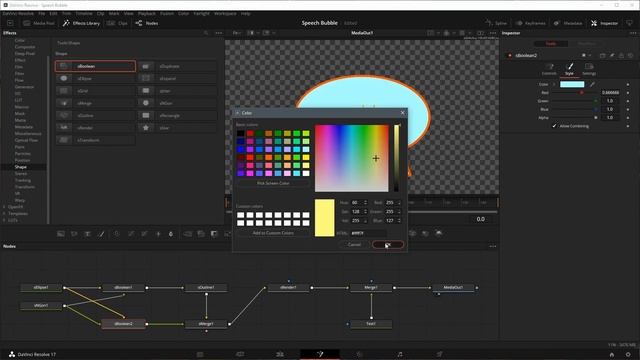Add a Text+ node from the toolbar
This screenshot has width=640, height=360.
[87, 234]
